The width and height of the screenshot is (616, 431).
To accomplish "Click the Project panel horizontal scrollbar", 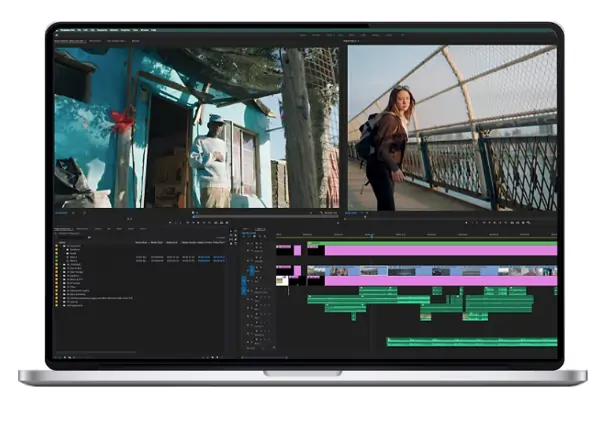I will click(96, 352).
